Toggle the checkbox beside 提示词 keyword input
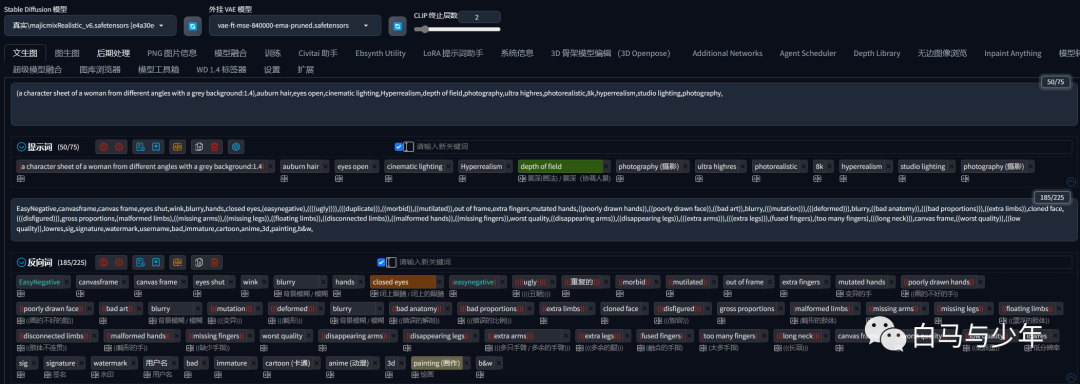The height and width of the screenshot is (384, 1080). (398, 147)
